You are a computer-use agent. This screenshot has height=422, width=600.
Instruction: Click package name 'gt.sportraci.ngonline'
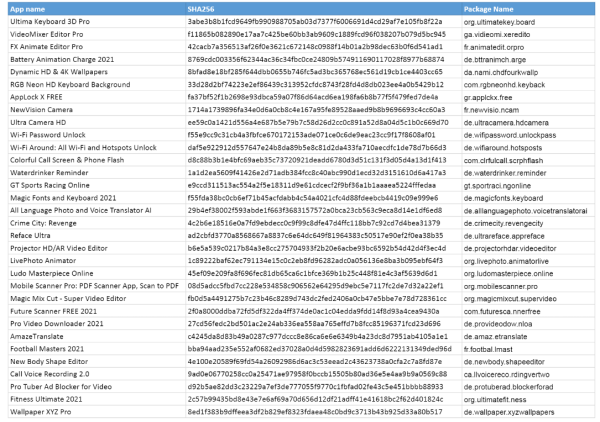click(497, 186)
